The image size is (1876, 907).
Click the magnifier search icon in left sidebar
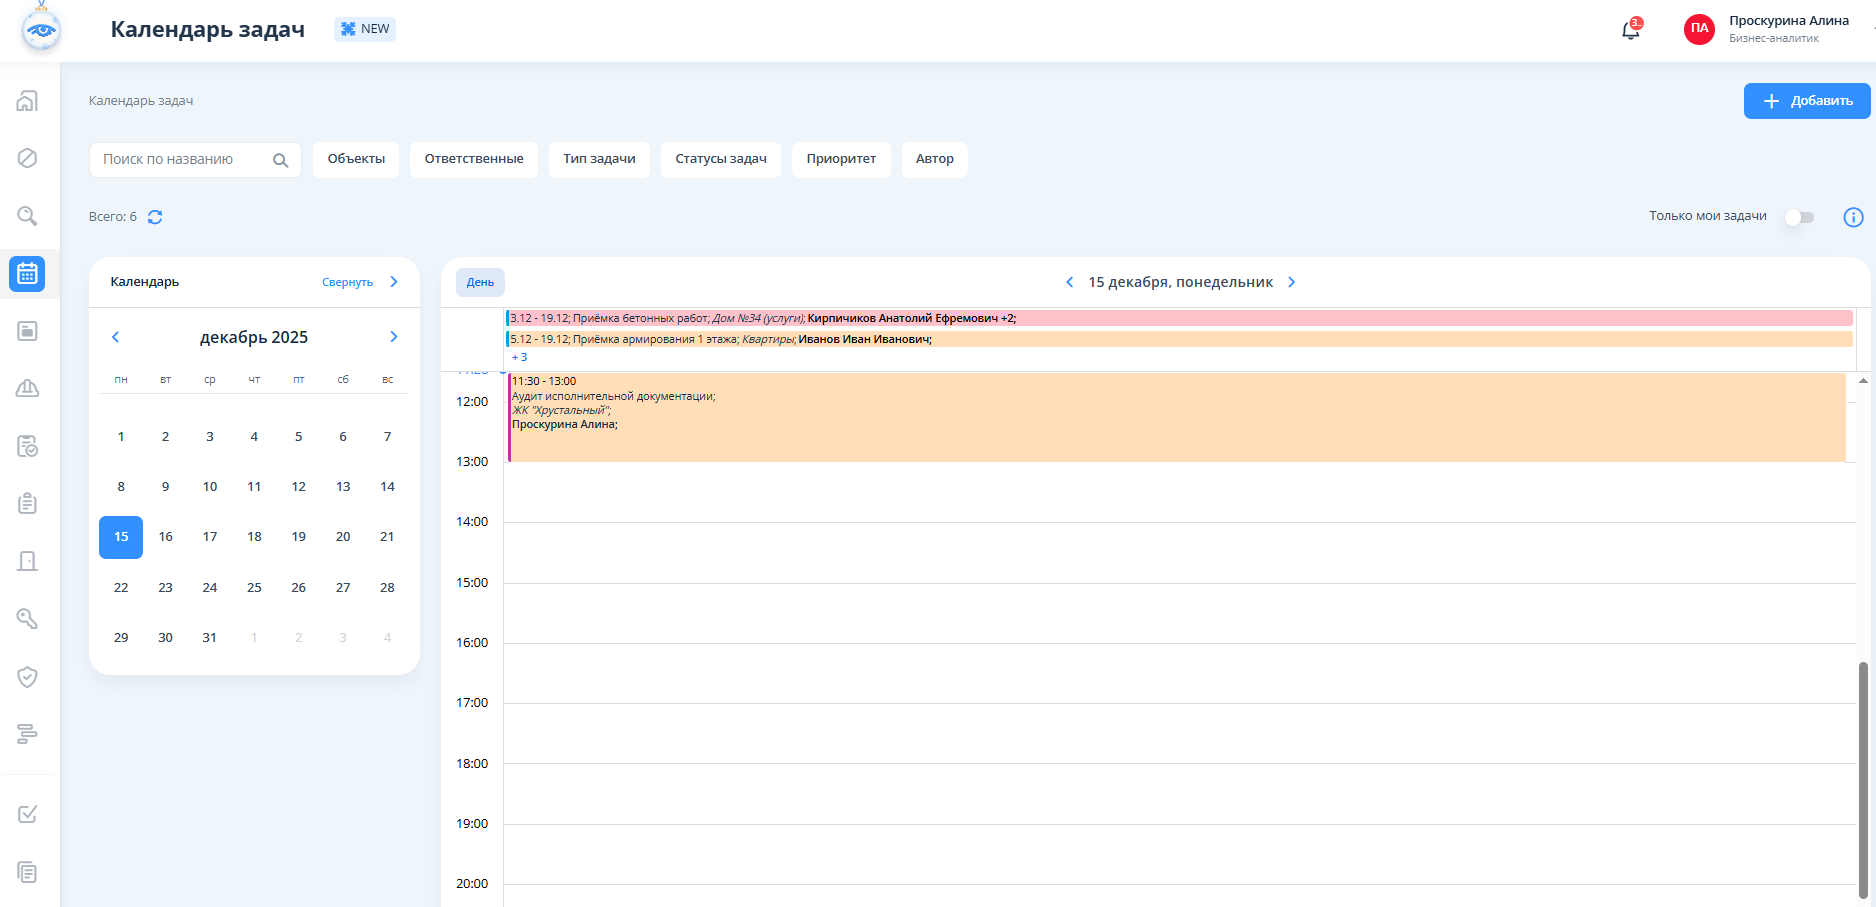coord(28,216)
